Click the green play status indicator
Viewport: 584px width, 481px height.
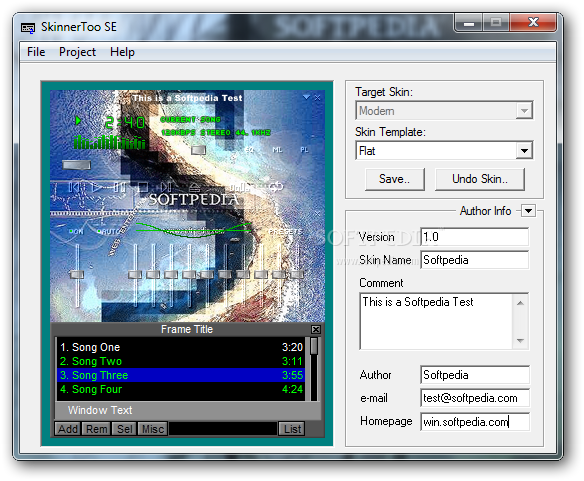coord(78,120)
